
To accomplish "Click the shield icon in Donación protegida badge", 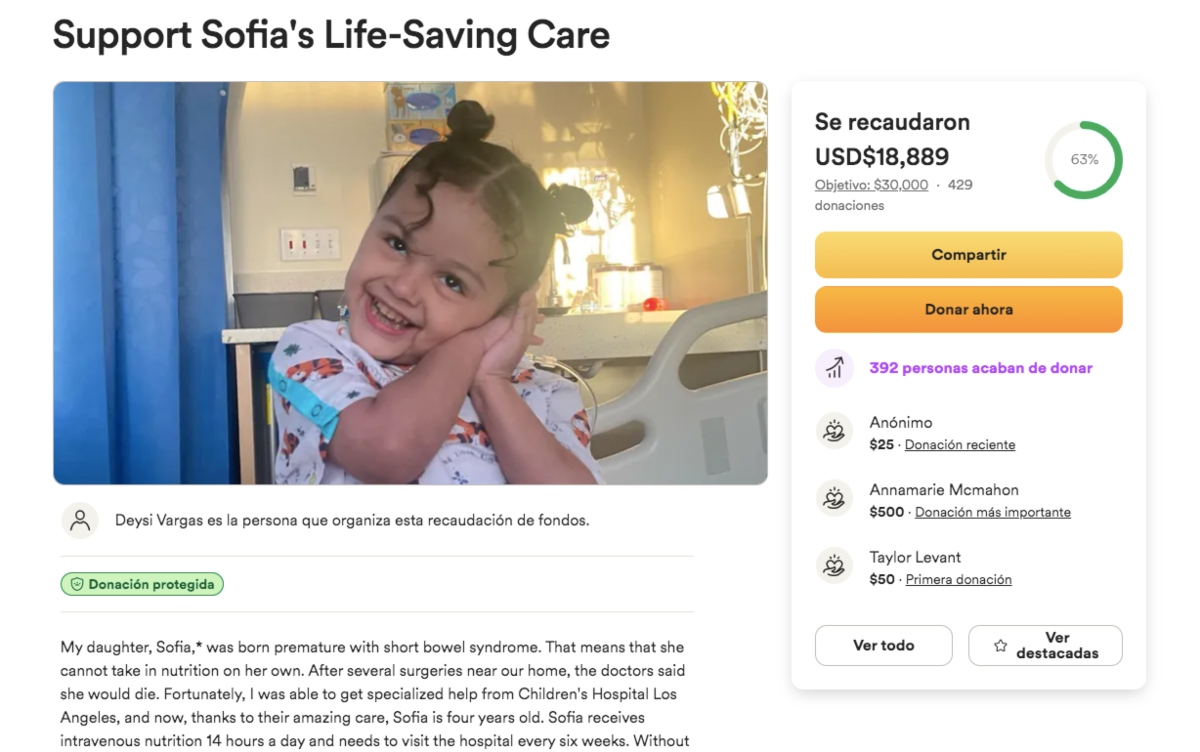I will coord(77,585).
